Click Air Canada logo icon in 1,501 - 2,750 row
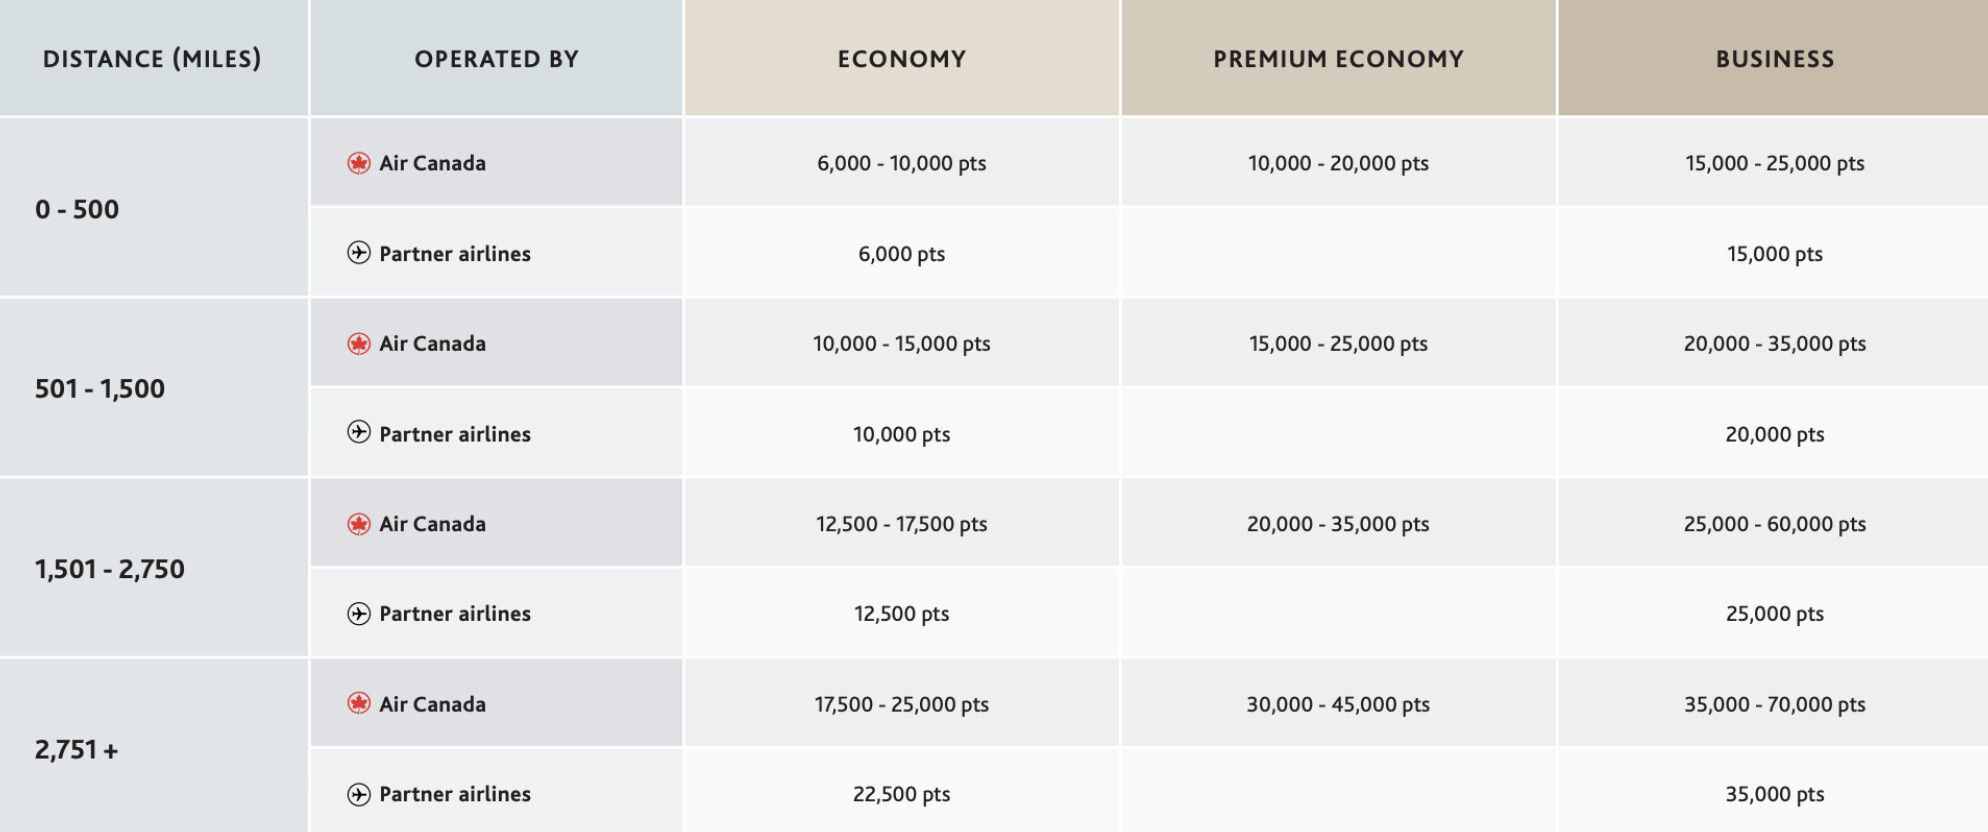Viewport: 1988px width, 832px height. point(359,524)
